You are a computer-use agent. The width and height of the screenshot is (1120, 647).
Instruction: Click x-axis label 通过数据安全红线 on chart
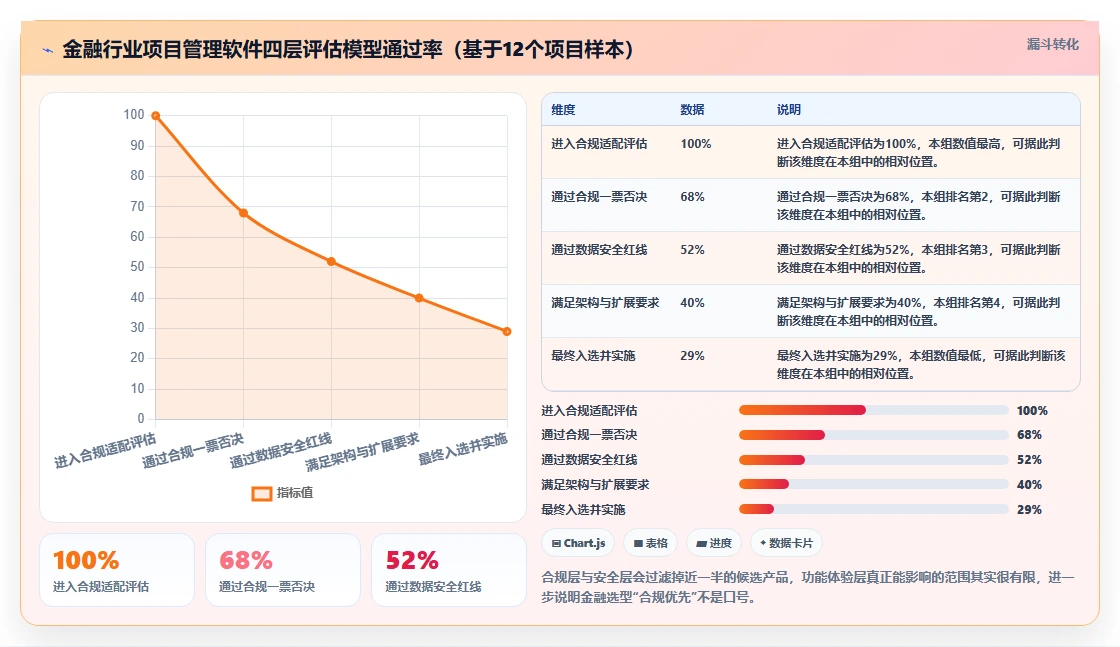coord(281,451)
